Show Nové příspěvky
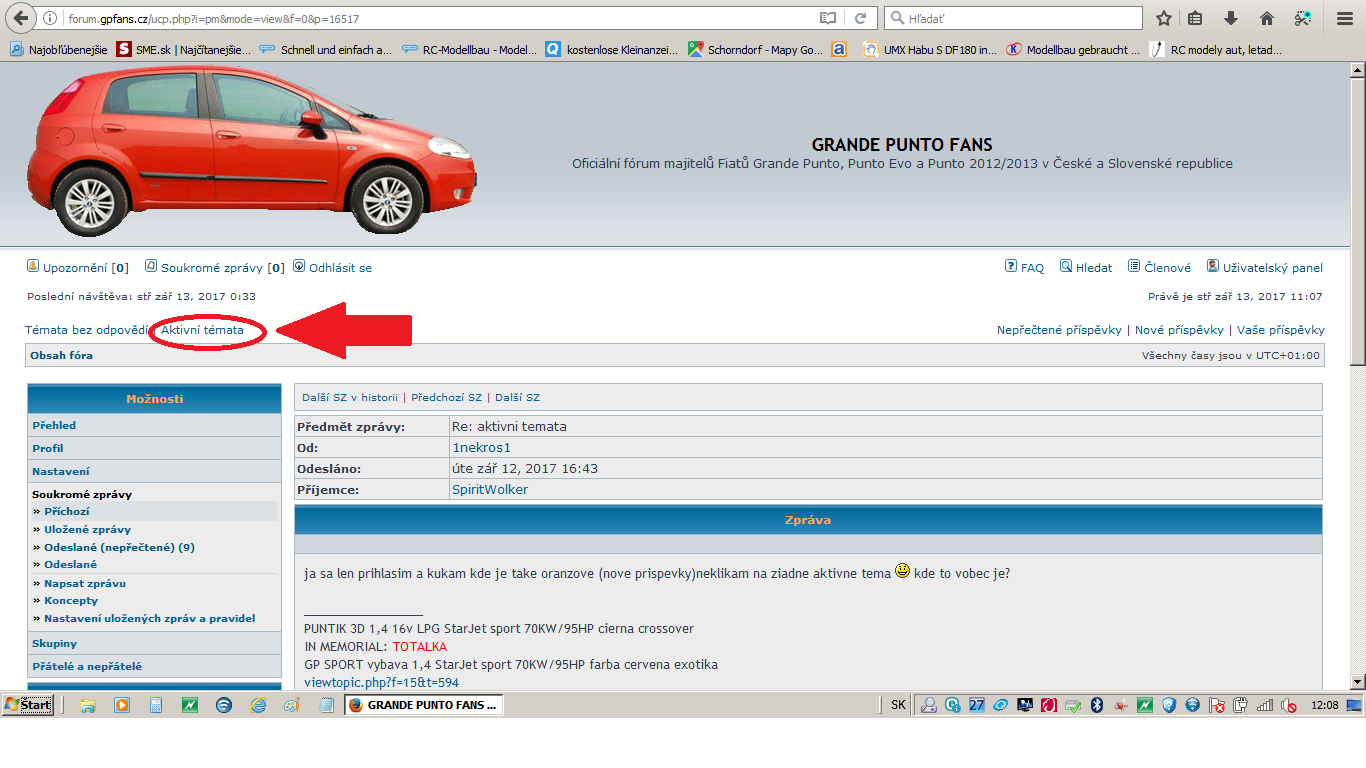This screenshot has width=1366, height=768. 1179,330
